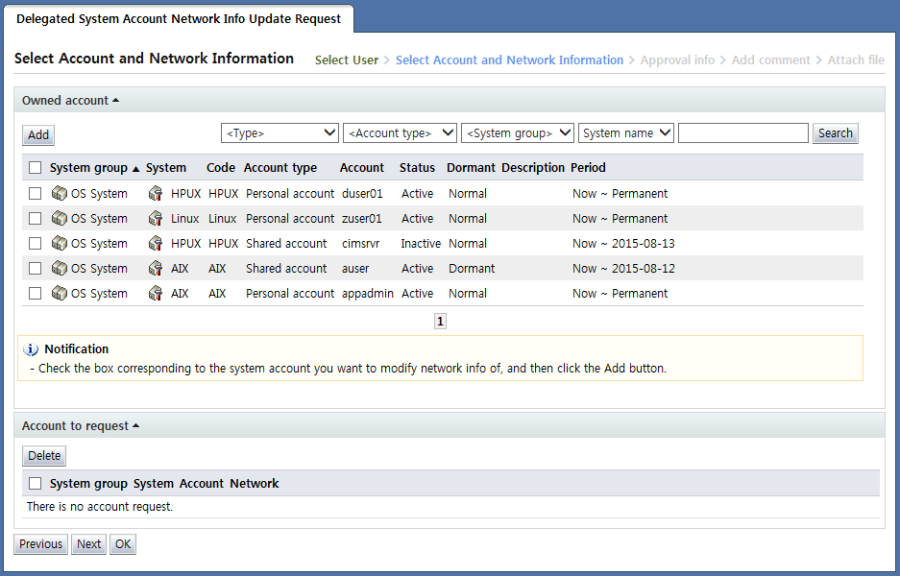Select the Approval info step link
The image size is (900, 576).
(678, 60)
